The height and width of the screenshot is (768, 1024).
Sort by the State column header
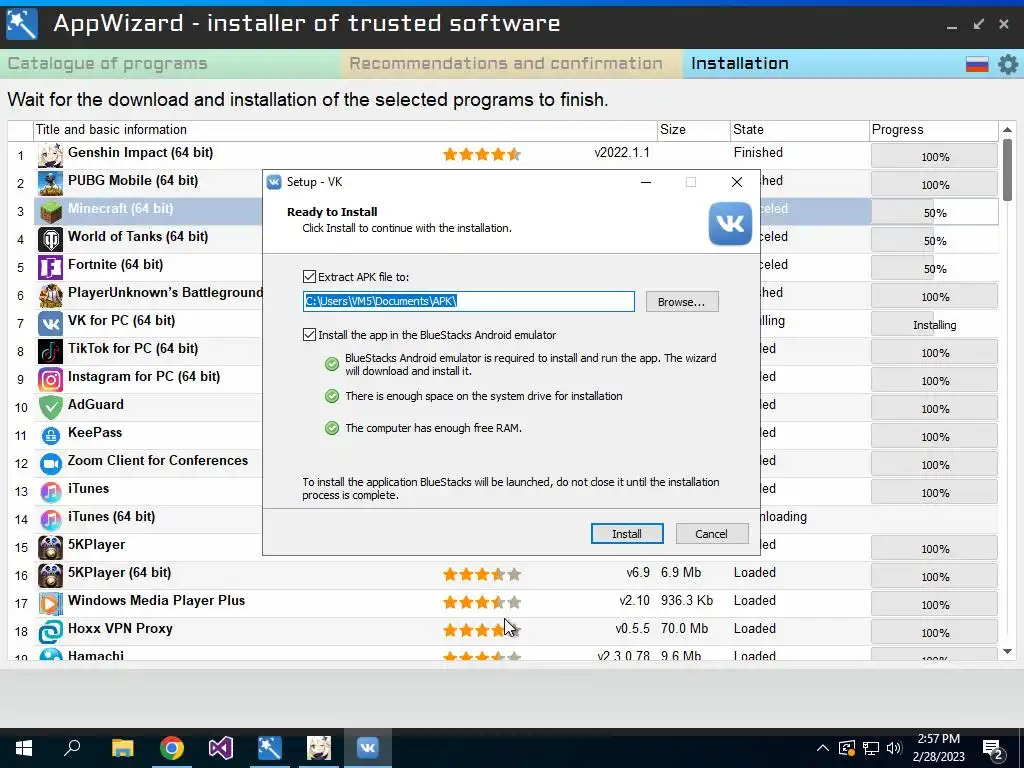(x=800, y=130)
